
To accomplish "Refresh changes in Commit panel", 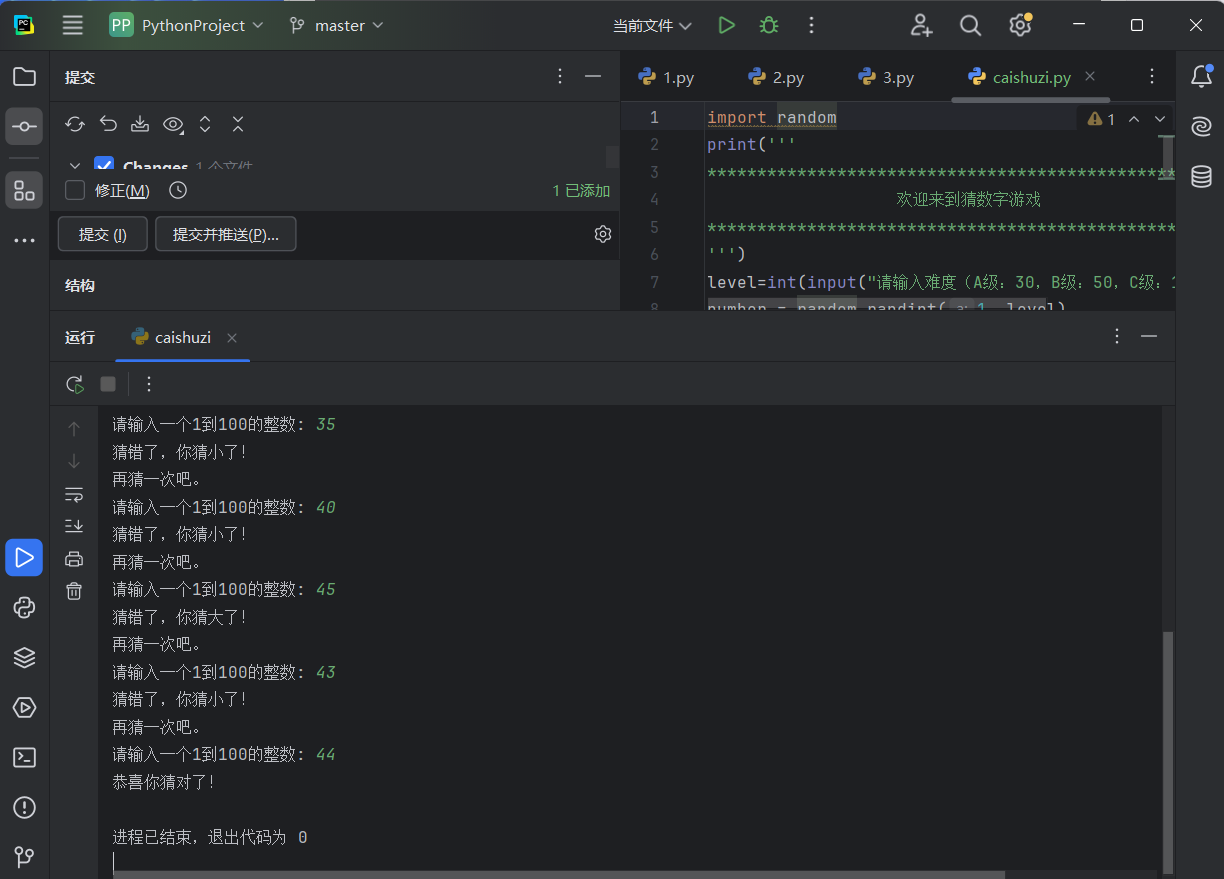I will 75,124.
